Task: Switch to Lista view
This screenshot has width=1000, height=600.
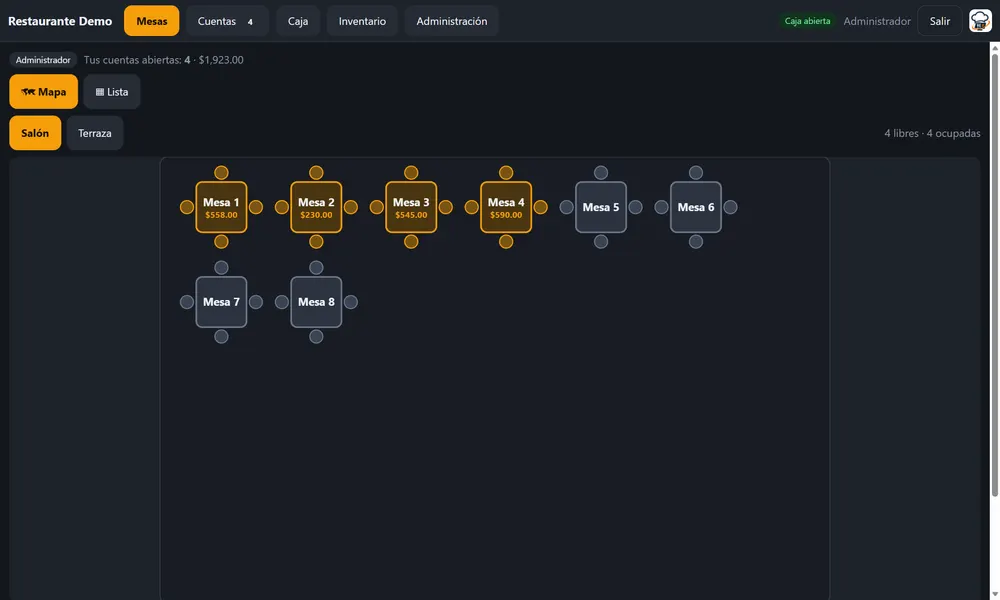Action: pos(112,92)
